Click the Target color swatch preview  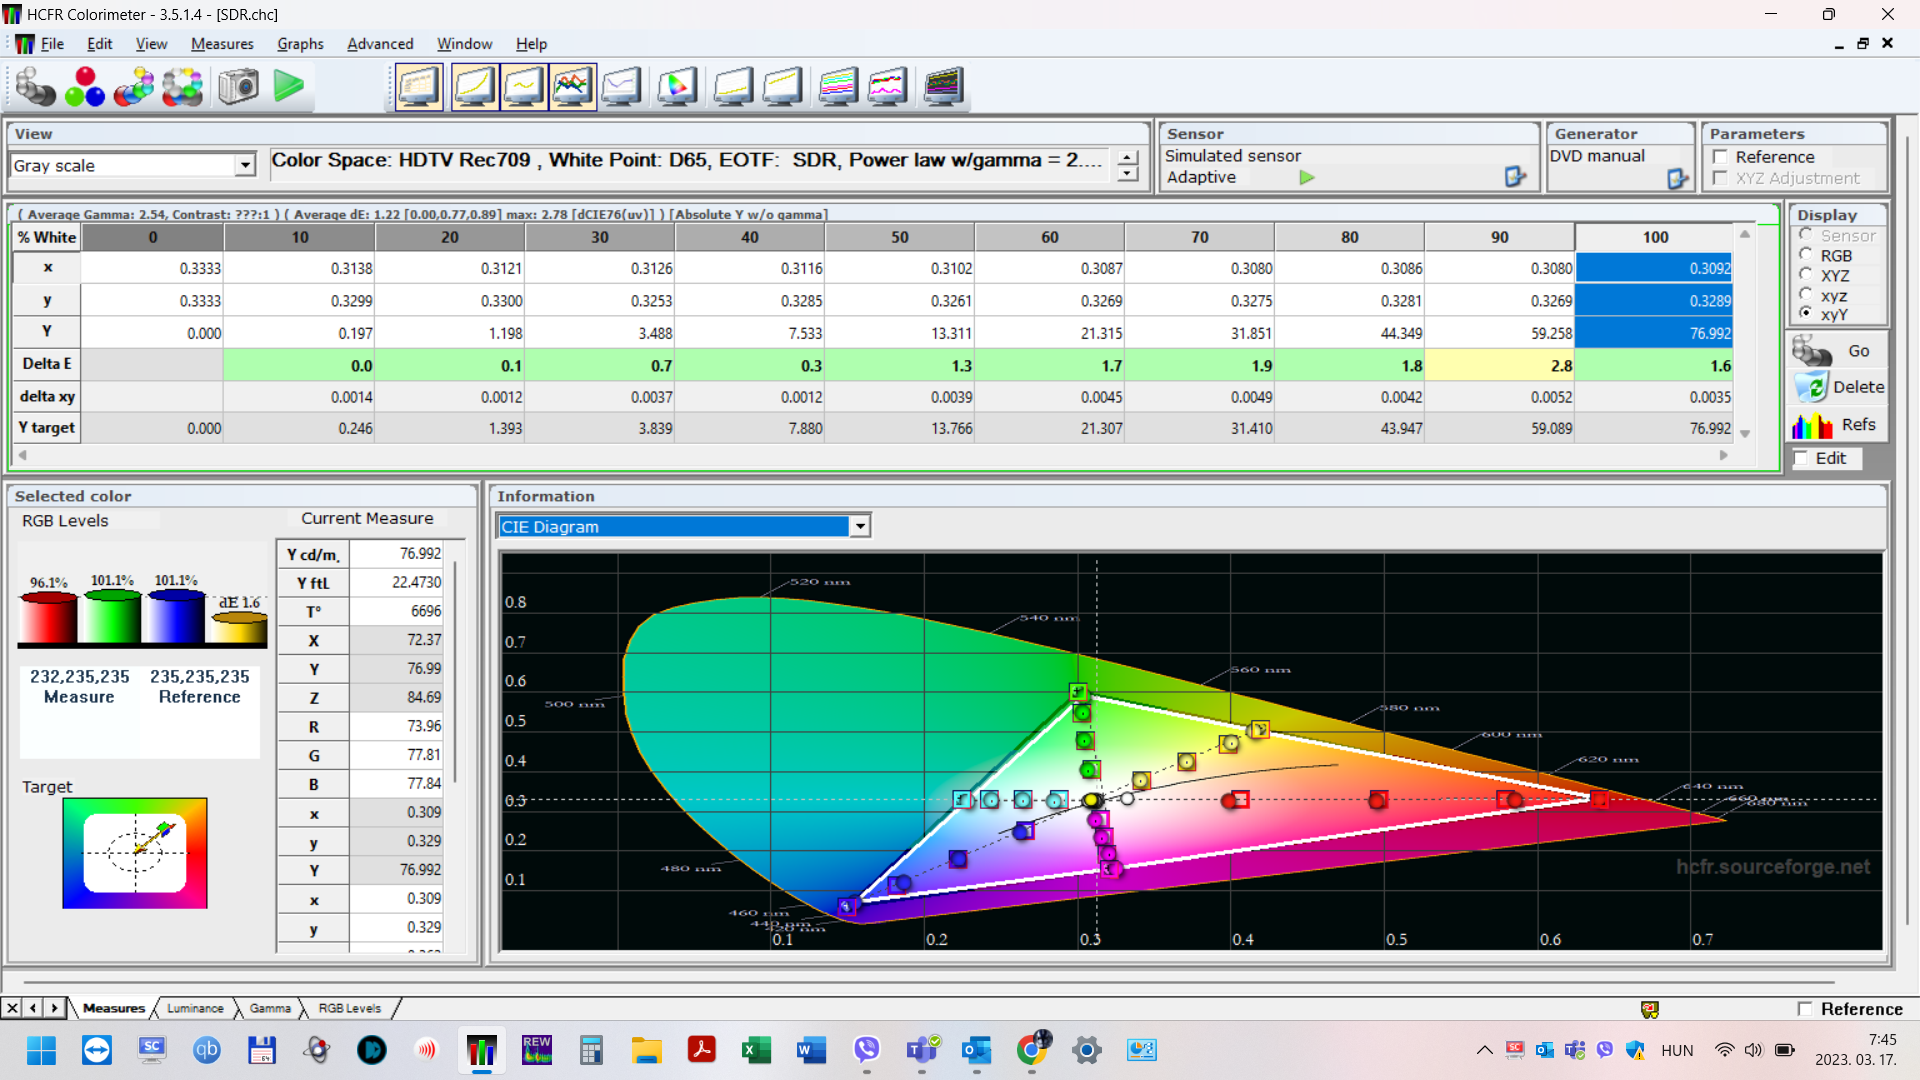pos(135,853)
